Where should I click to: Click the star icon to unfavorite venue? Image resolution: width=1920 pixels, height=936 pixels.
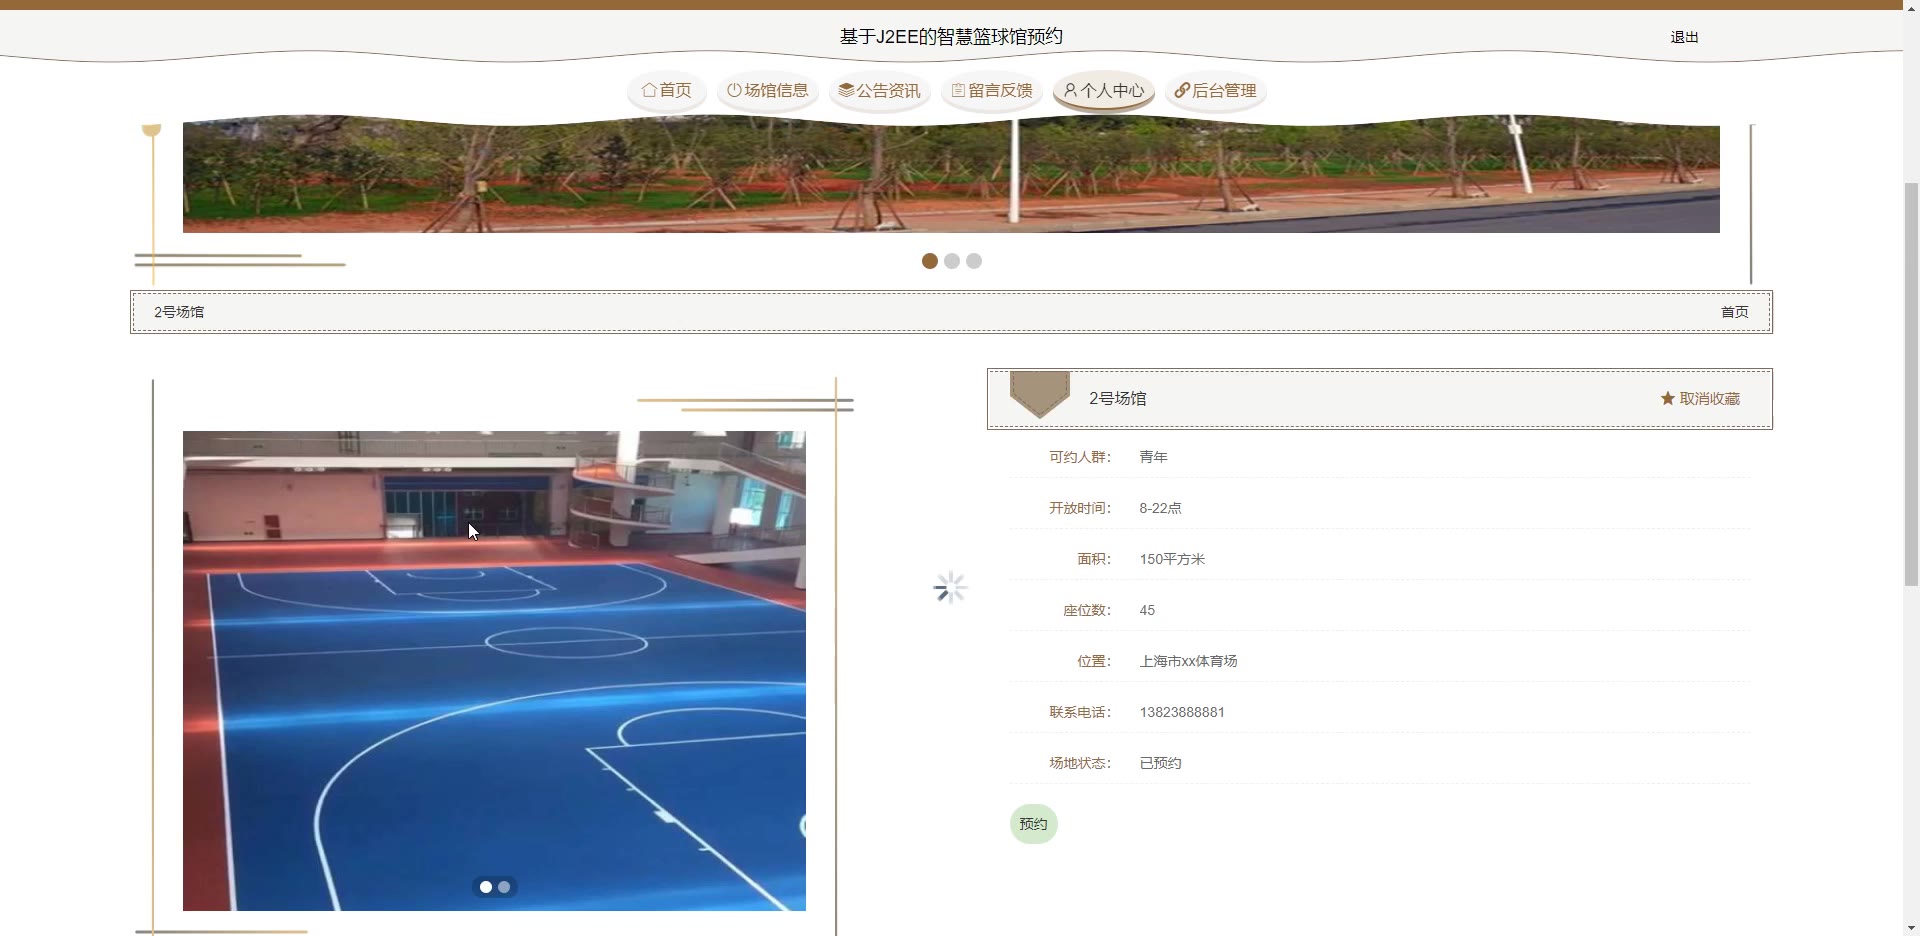coord(1668,398)
